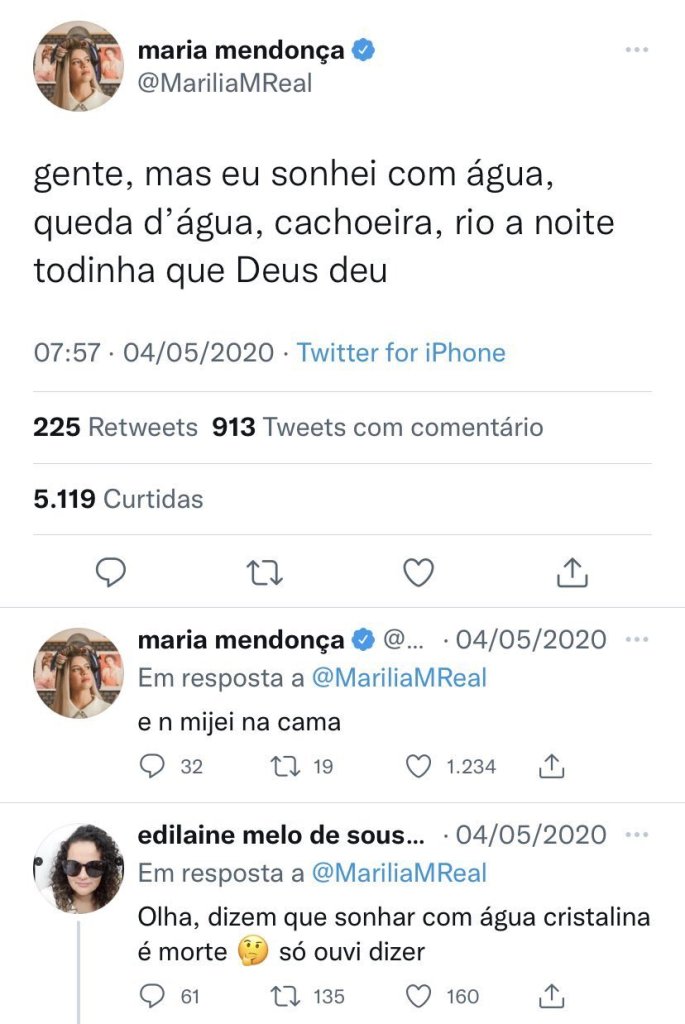Share edilaine's comment
The width and height of the screenshot is (685, 1024).
(x=552, y=996)
